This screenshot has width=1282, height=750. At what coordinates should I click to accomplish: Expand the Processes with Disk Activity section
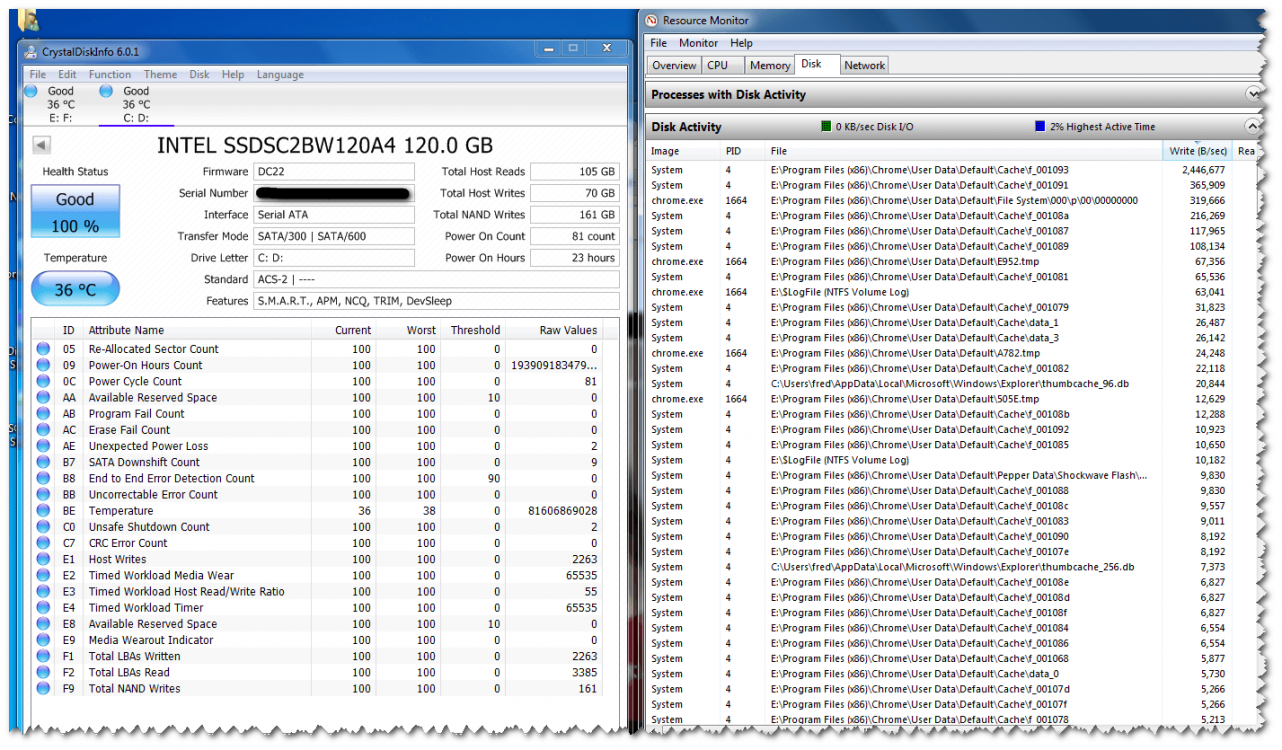click(x=1253, y=94)
